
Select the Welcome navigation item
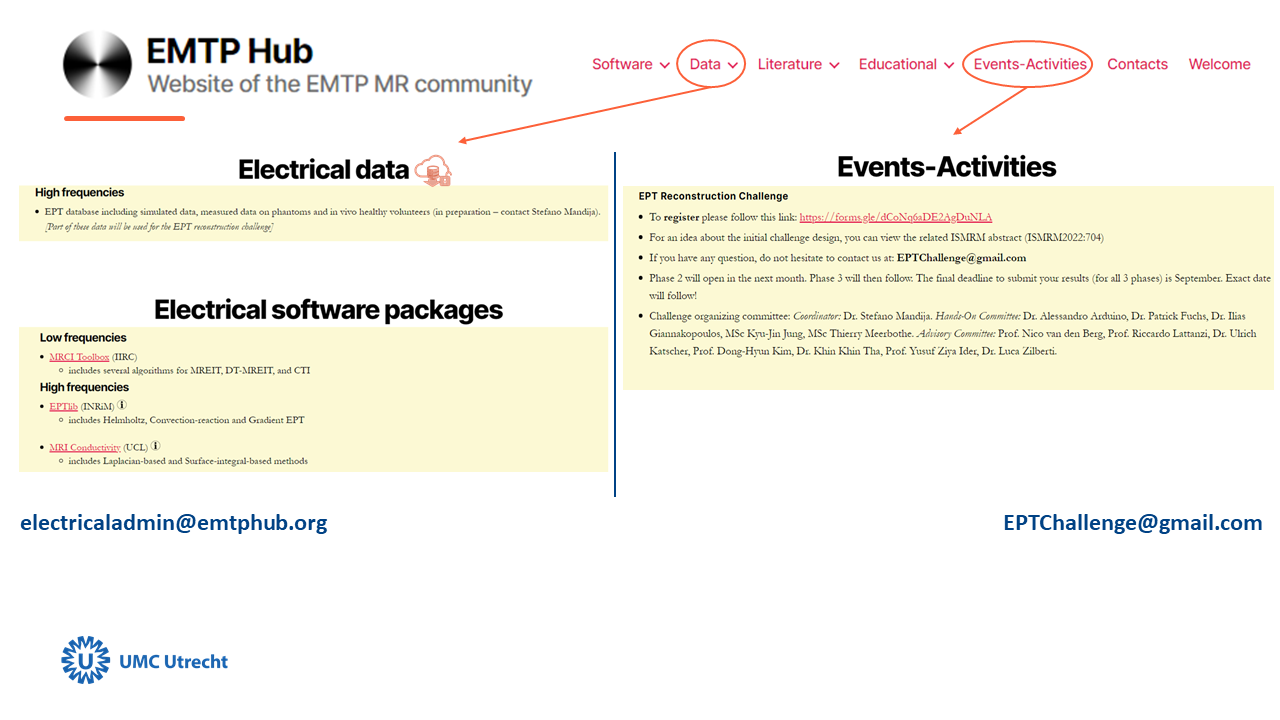coord(1219,64)
